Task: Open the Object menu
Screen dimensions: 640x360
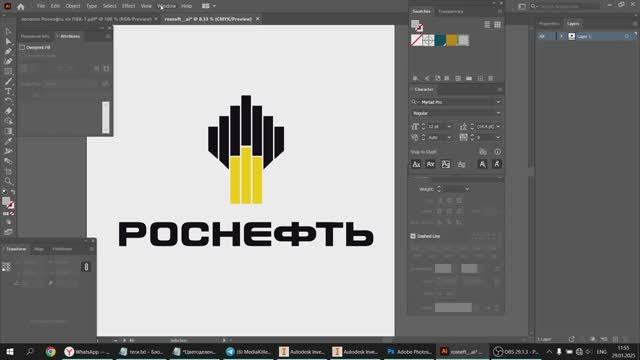Action: point(73,6)
